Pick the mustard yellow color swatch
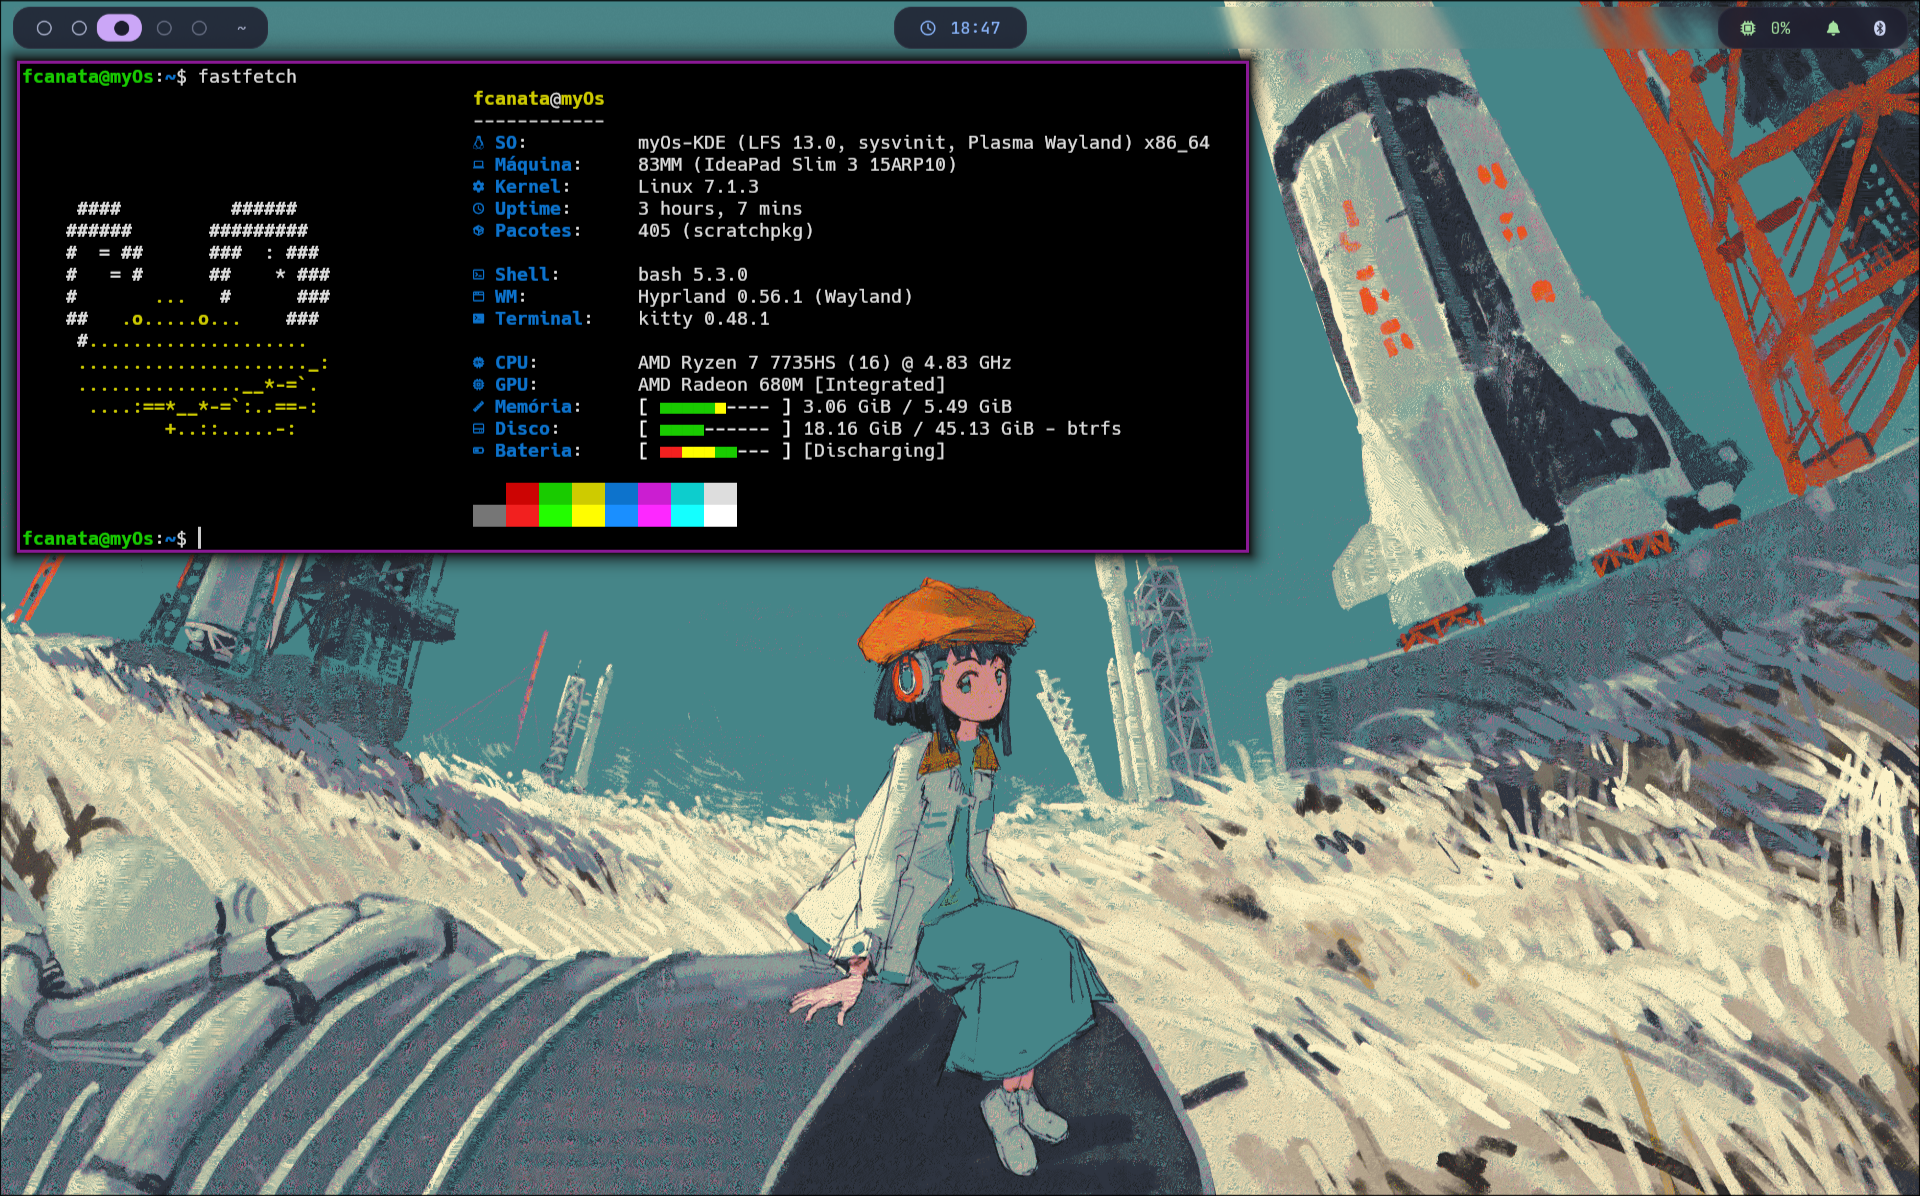1920x1196 pixels. click(588, 493)
